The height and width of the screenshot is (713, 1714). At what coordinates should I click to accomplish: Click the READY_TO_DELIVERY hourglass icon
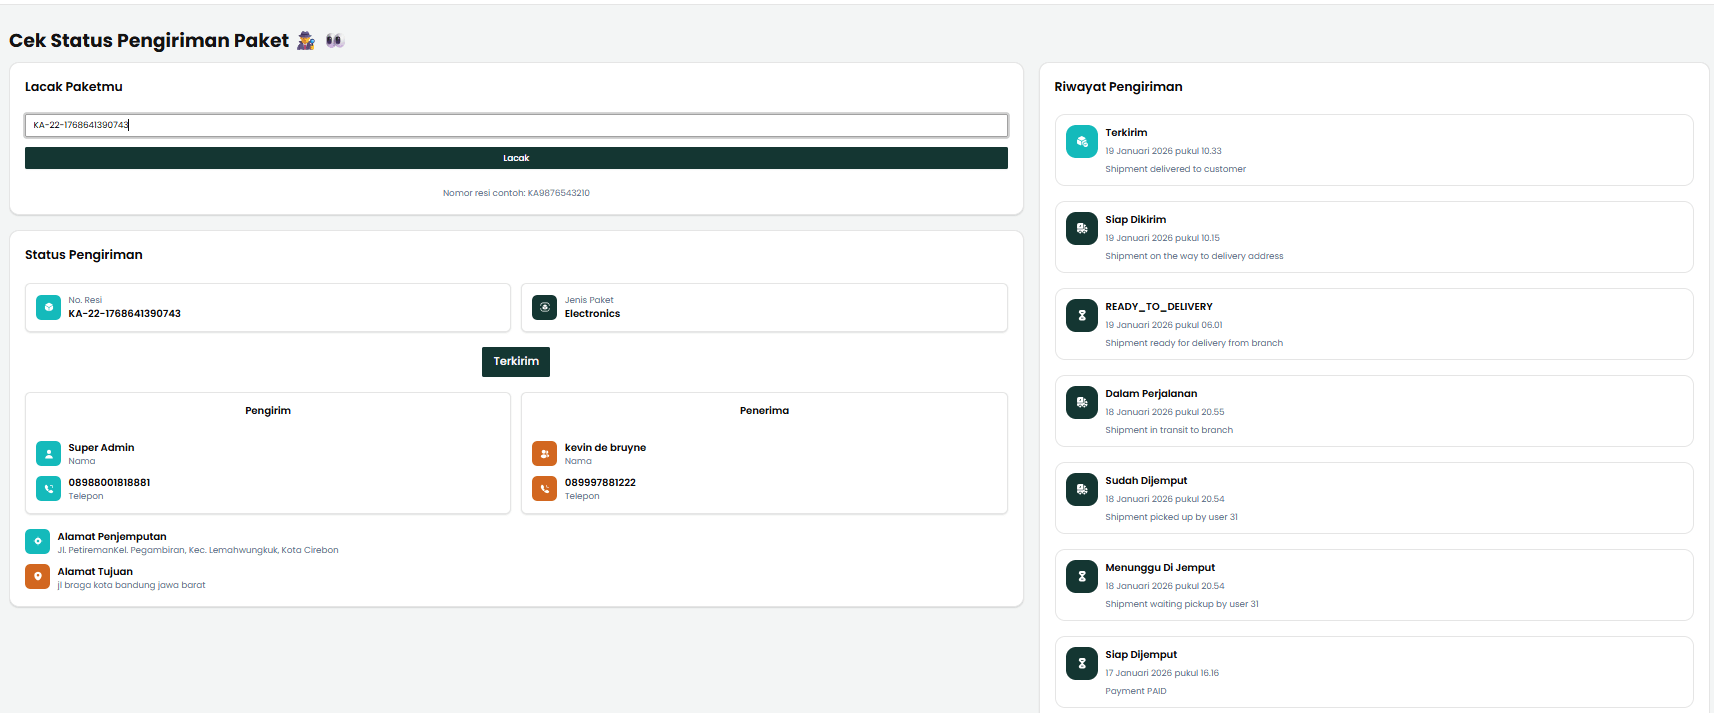tap(1082, 316)
